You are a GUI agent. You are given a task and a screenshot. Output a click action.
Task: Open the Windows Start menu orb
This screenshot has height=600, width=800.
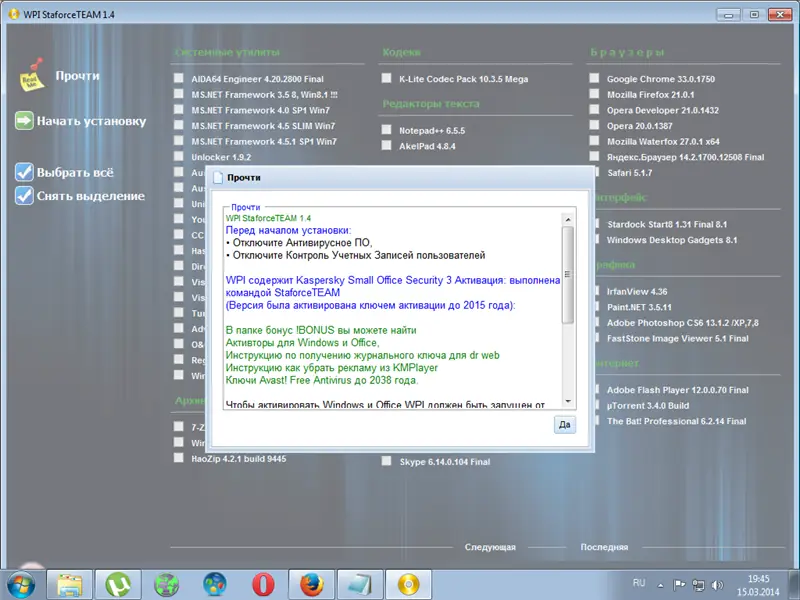20,585
